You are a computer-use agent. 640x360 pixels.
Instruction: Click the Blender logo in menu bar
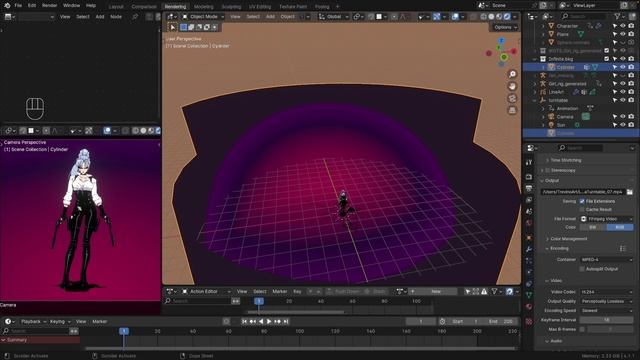(x=7, y=5)
